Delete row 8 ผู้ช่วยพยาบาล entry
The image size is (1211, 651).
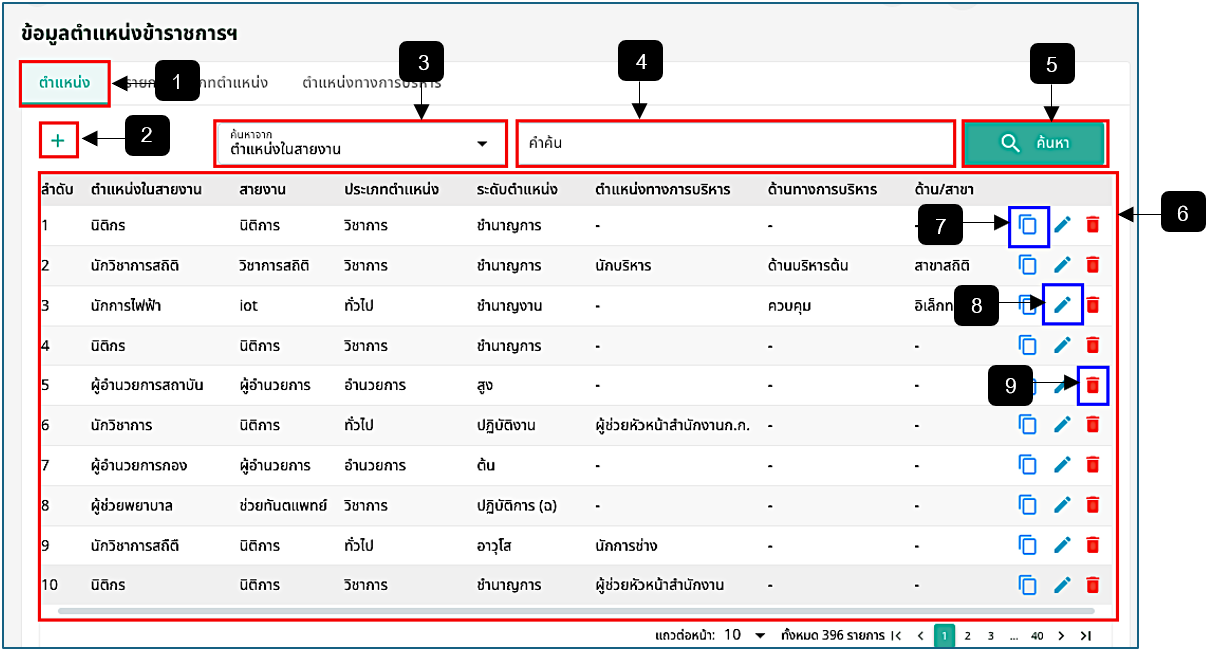[x=1092, y=505]
